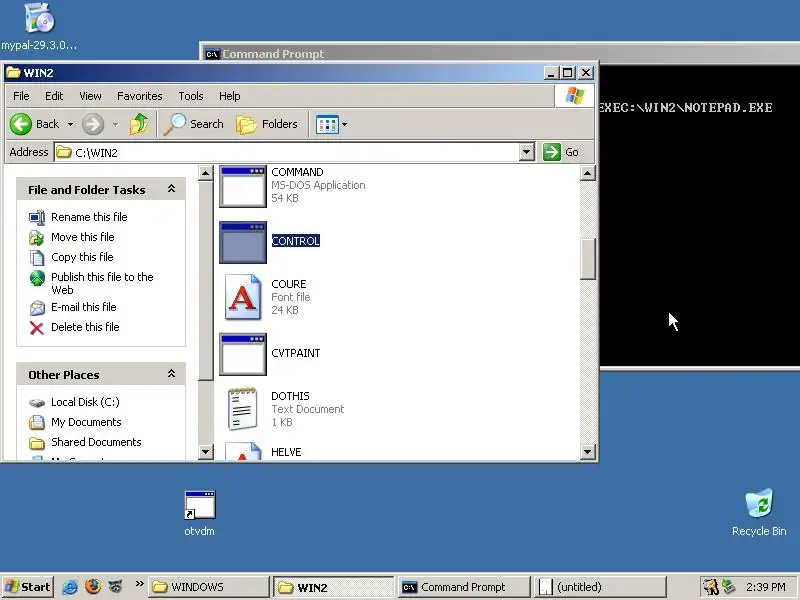Click the e-mail envelope icon
Viewport: 800px width, 600px height.
pyautogui.click(x=37, y=308)
